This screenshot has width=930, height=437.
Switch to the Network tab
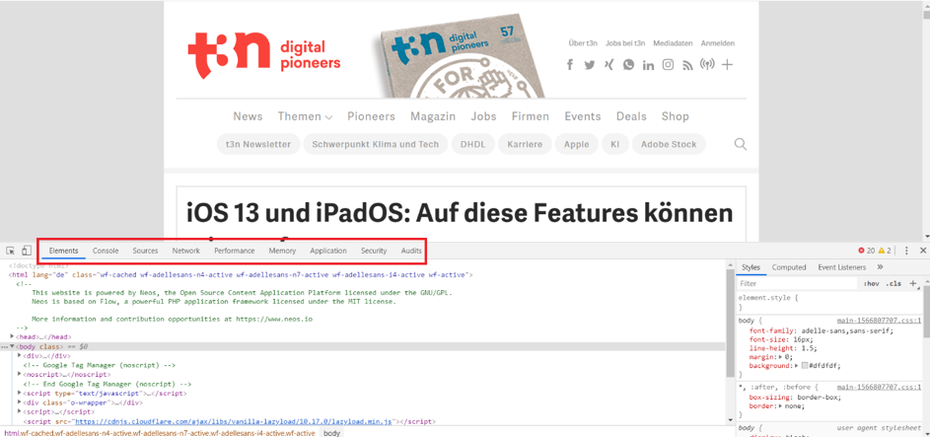point(185,251)
